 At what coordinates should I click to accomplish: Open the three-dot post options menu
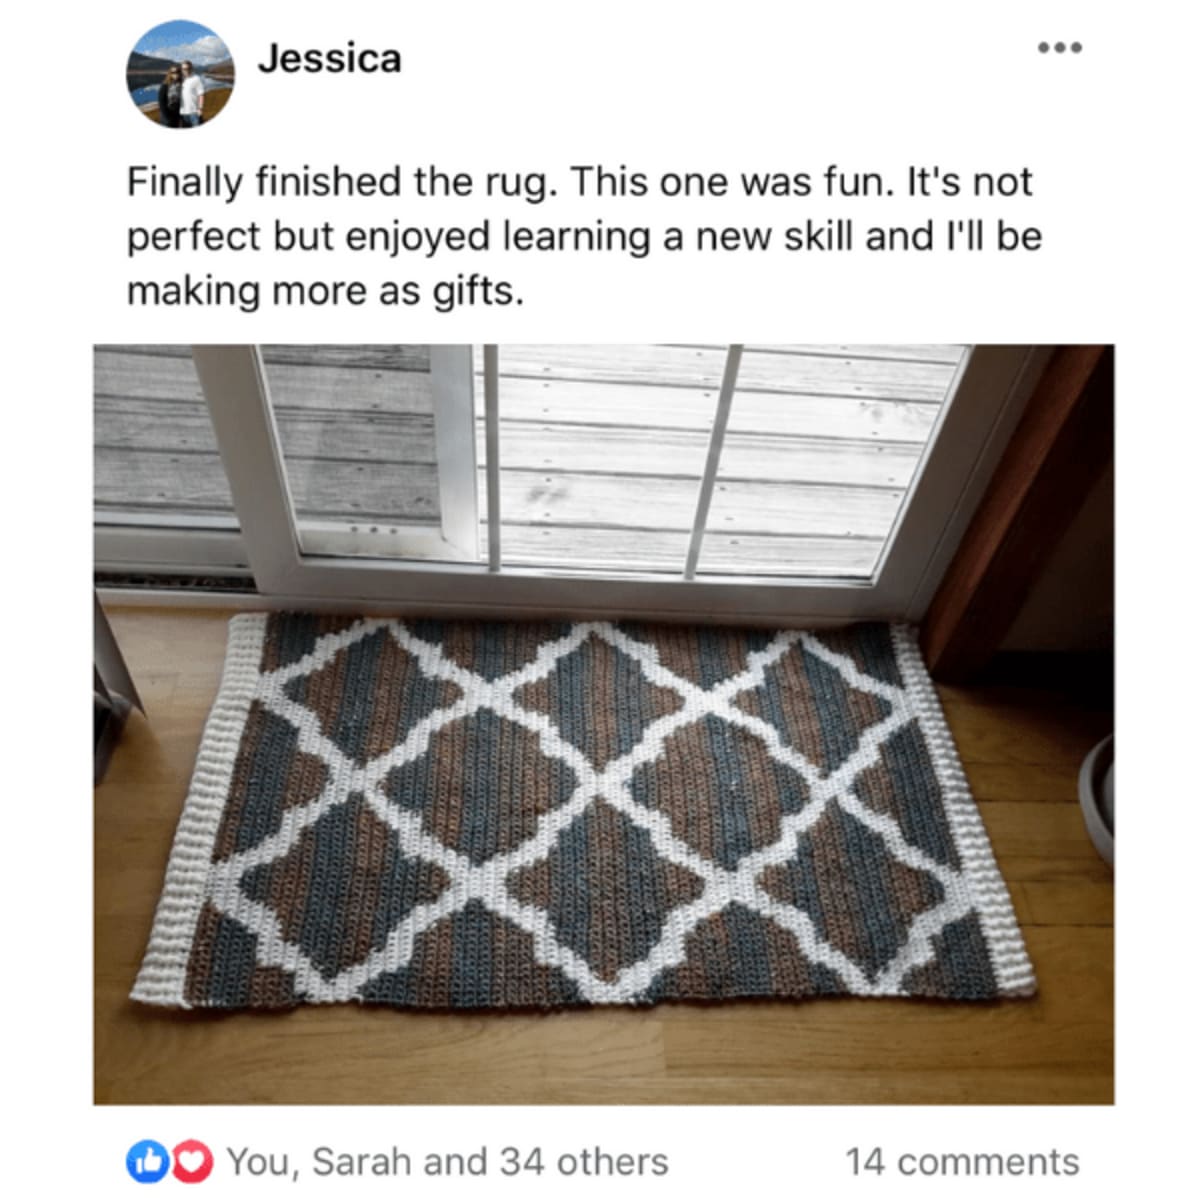1060,48
